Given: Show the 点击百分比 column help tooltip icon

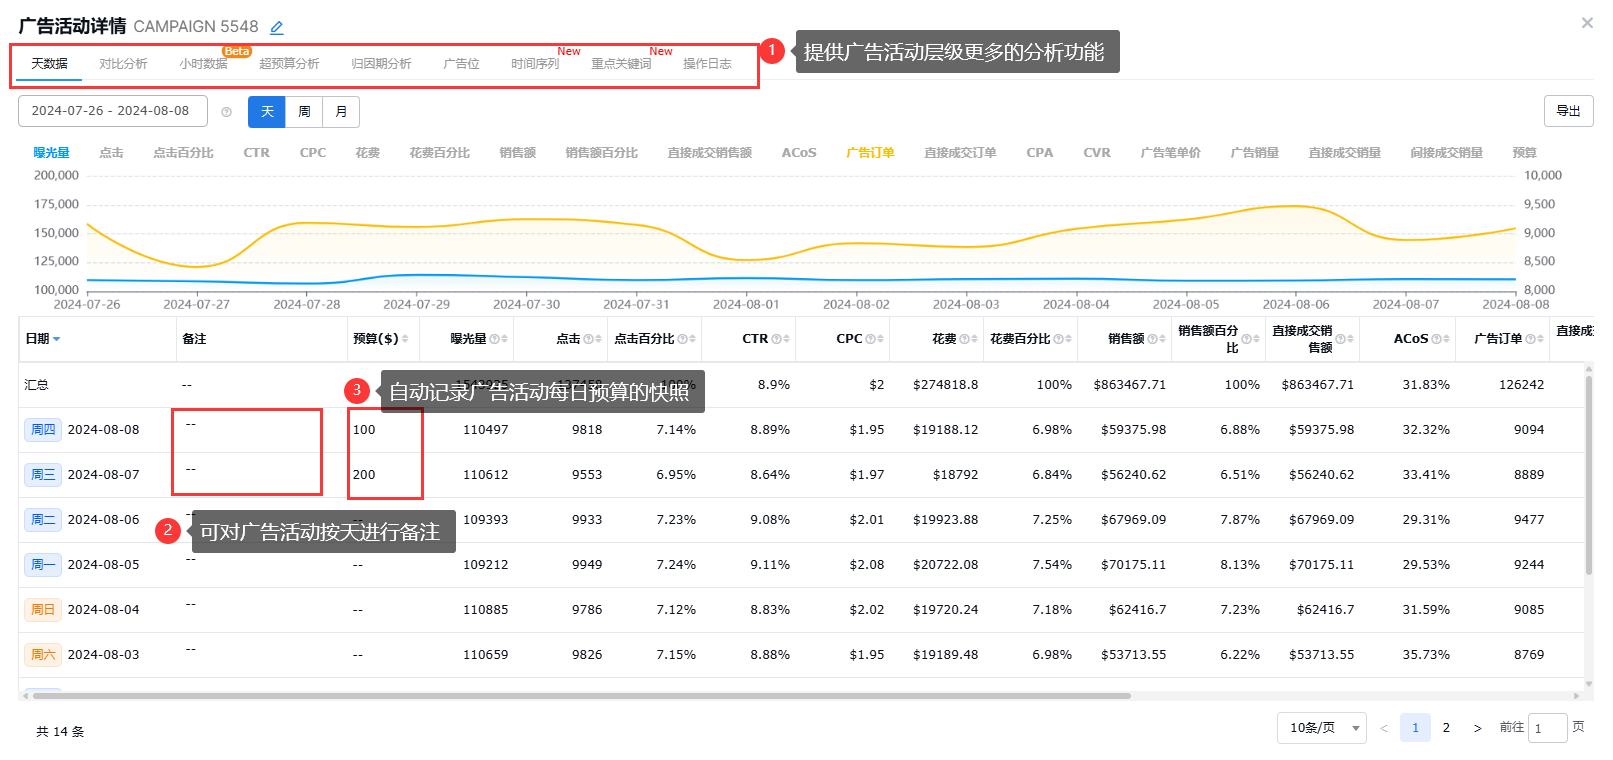Looking at the screenshot, I should pyautogui.click(x=682, y=339).
